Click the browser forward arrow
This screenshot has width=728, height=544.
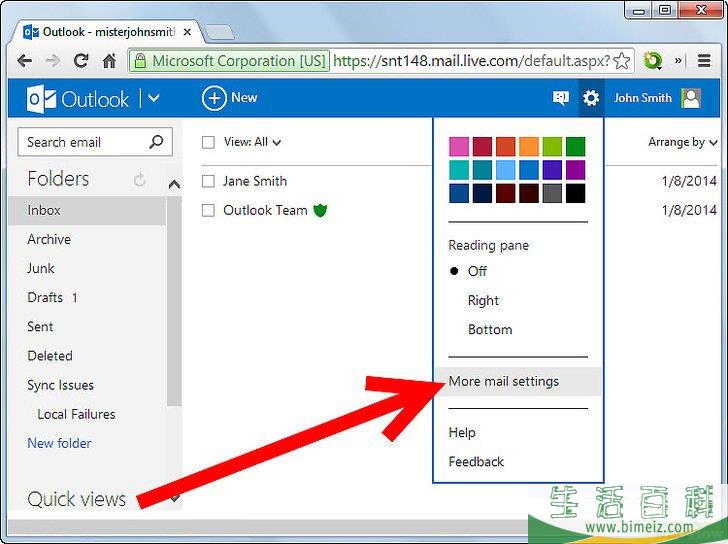coord(52,60)
